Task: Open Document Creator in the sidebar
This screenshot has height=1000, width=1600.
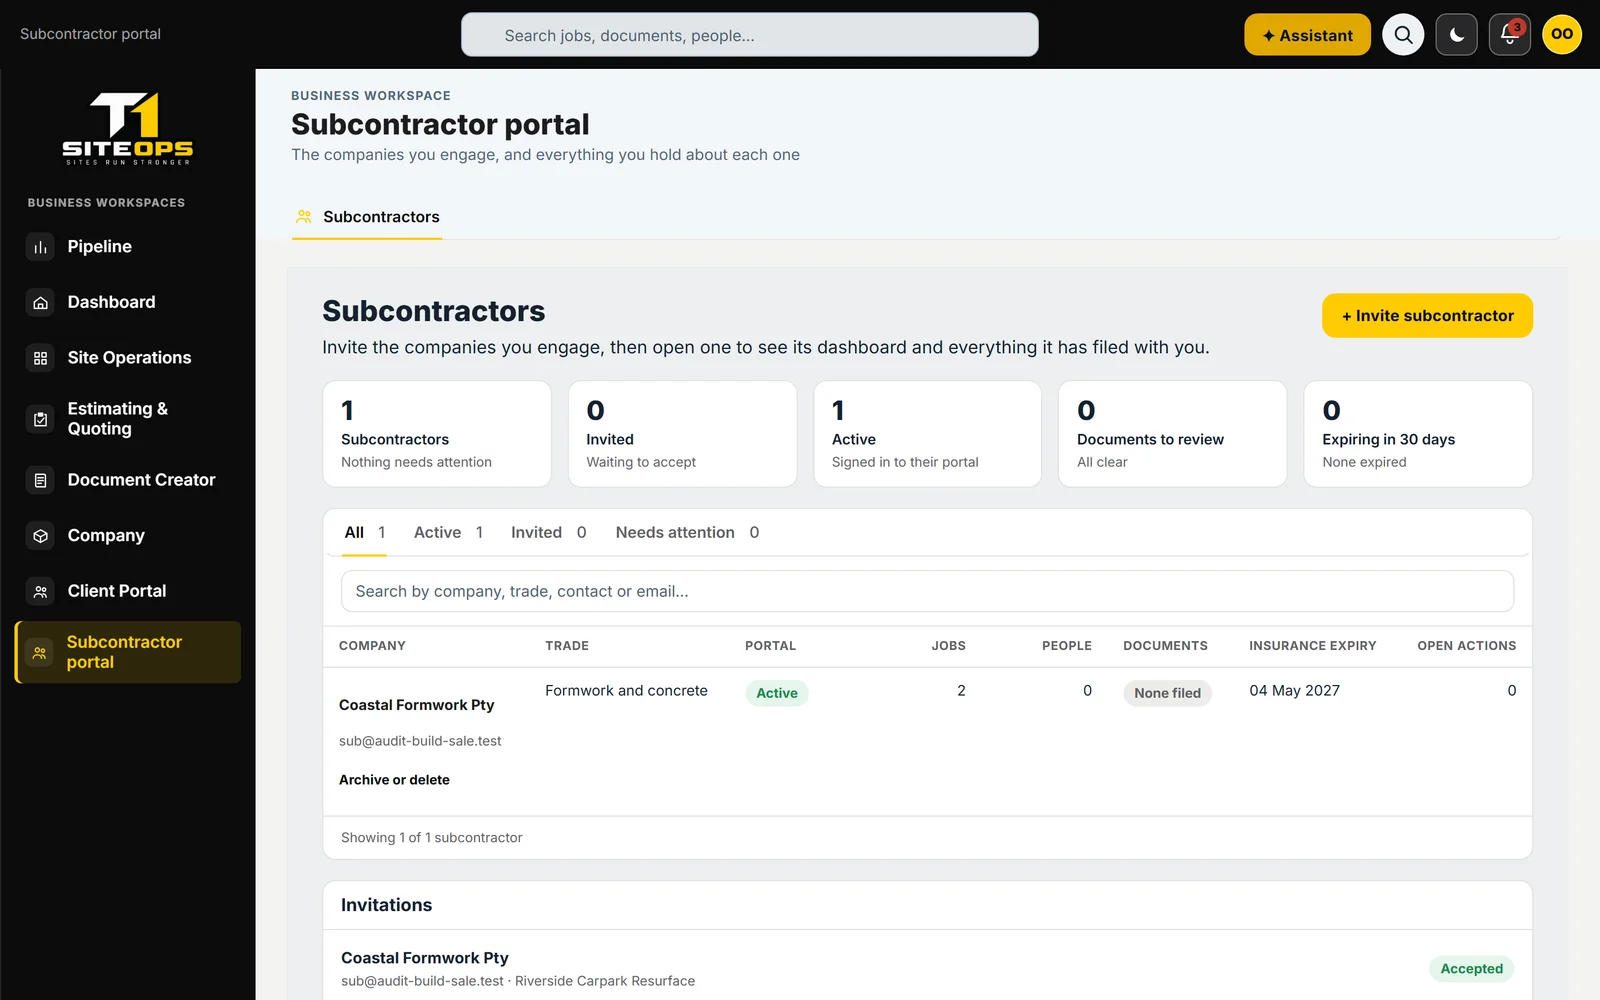Action: (x=128, y=480)
